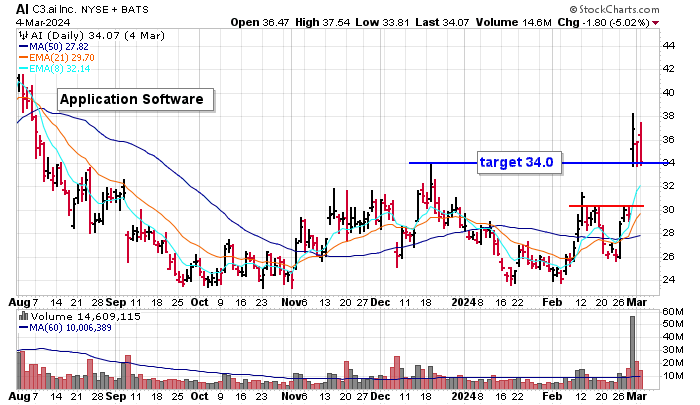Click the AI ticker symbol in the header
The width and height of the screenshot is (700, 405).
coord(22,9)
